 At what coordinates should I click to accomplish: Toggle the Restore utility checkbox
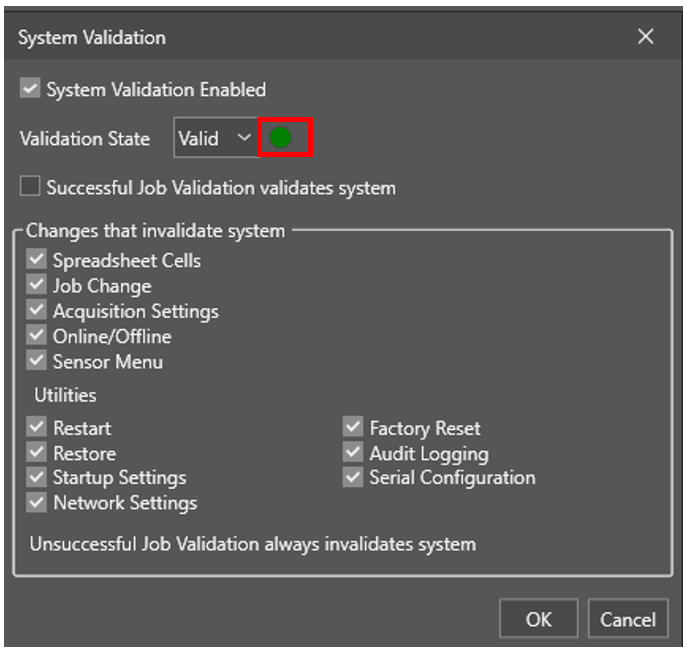[37, 453]
